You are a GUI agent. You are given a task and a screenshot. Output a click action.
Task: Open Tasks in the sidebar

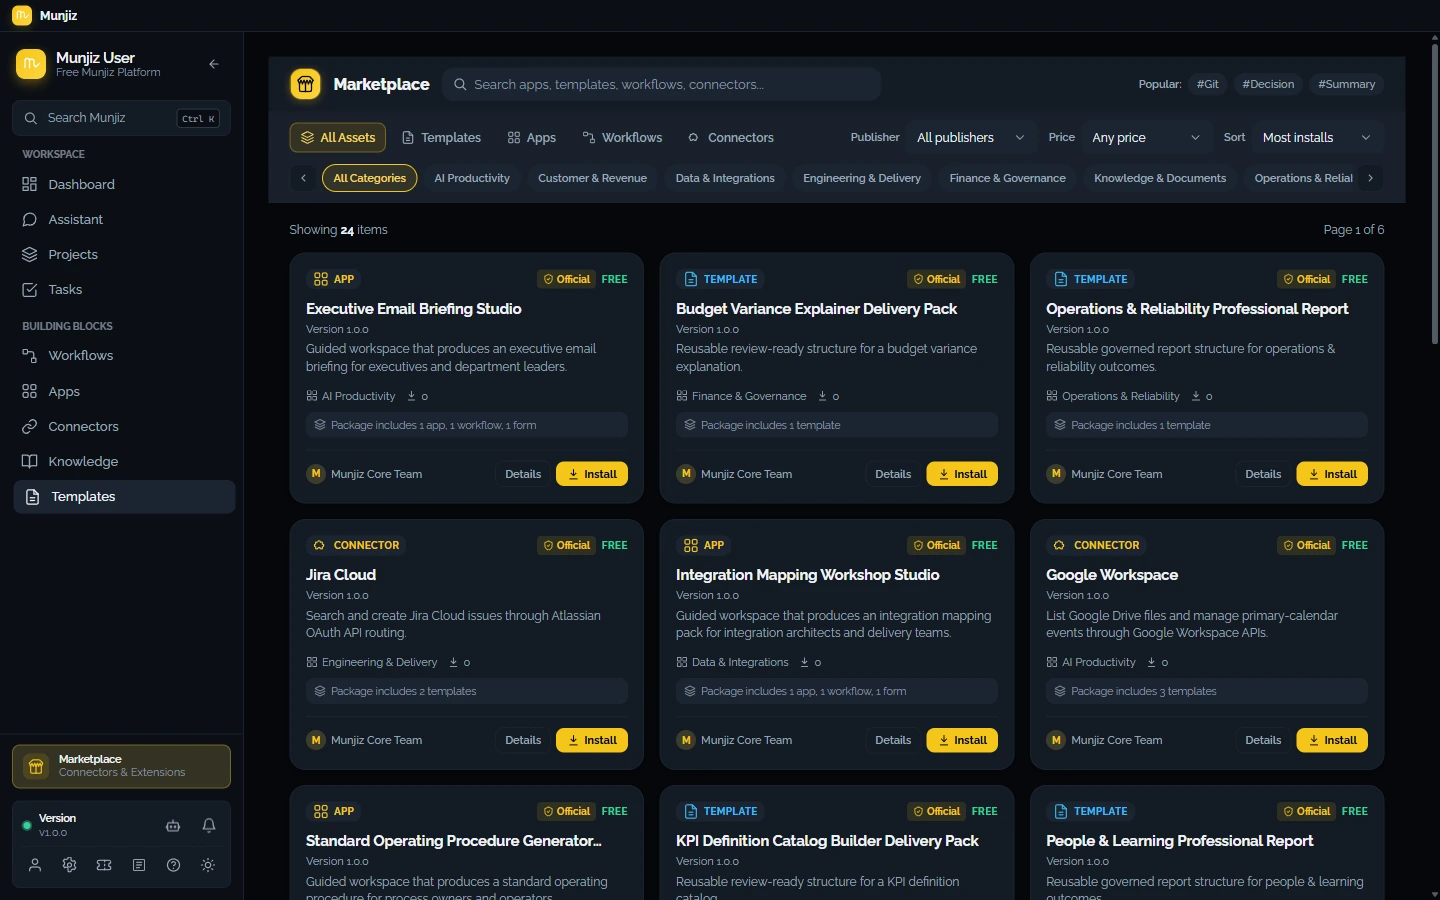point(124,290)
